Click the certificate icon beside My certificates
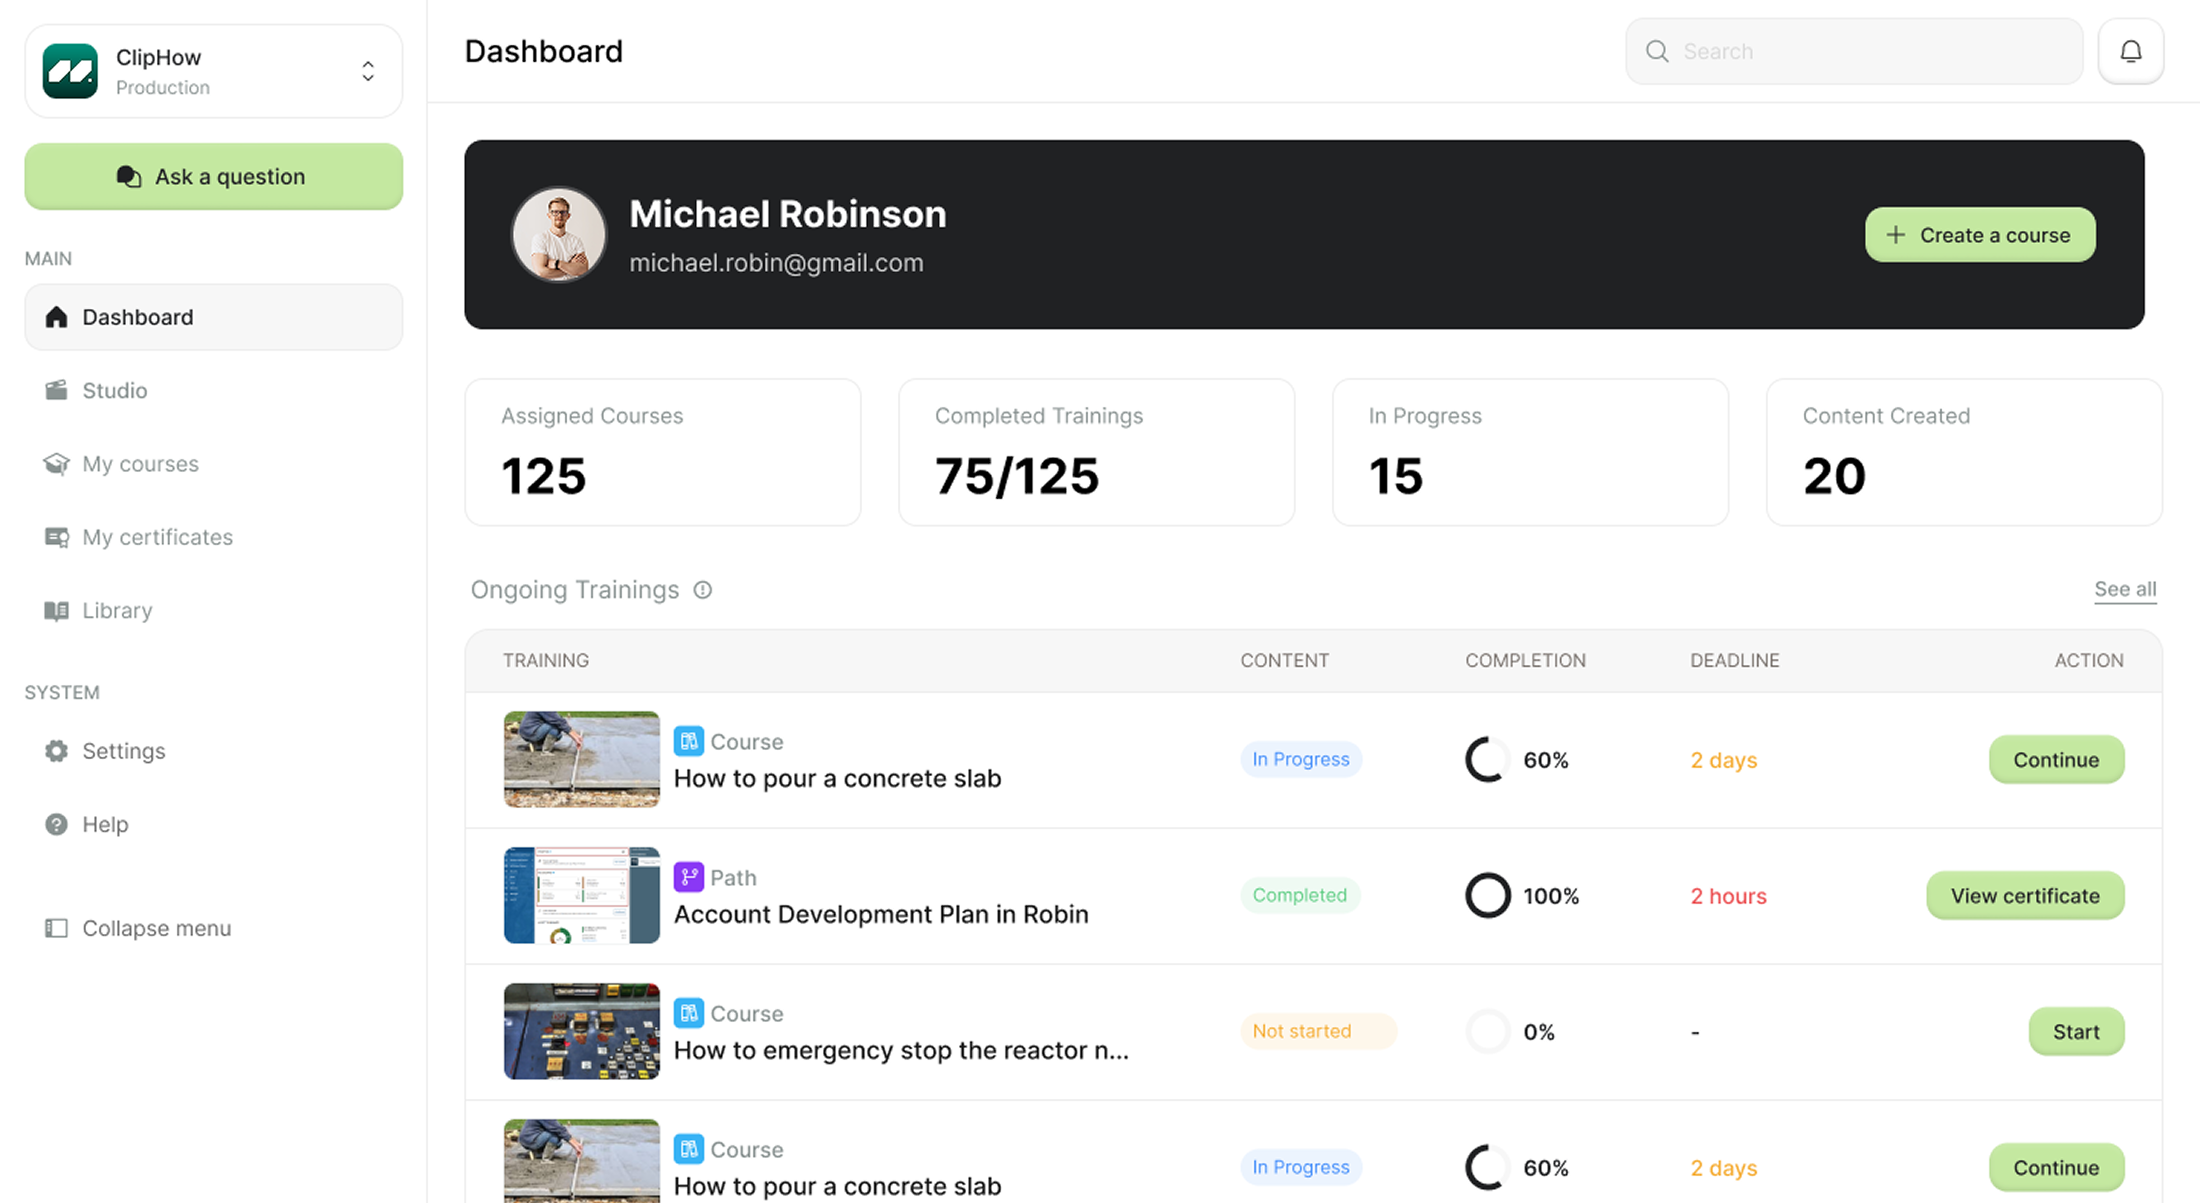The height and width of the screenshot is (1204, 2200). (56, 537)
